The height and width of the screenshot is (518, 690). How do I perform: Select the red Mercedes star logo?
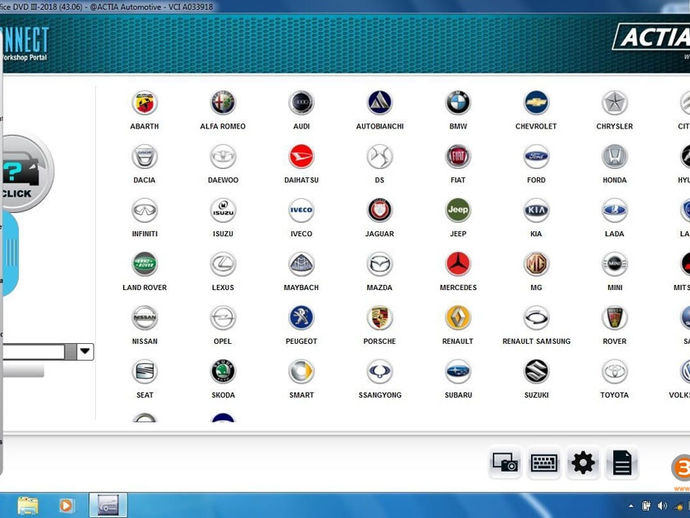pos(458,264)
